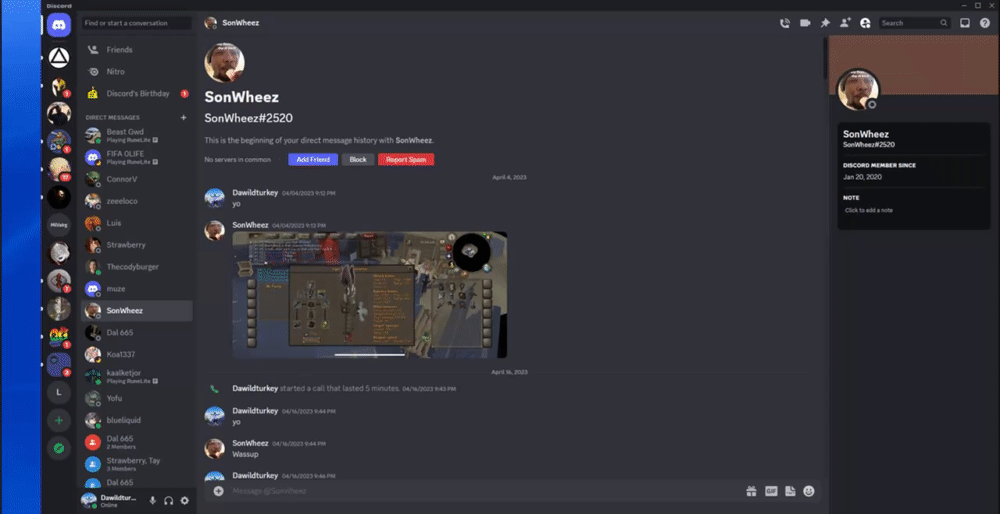Open the GIF picker
The width and height of the screenshot is (1000, 514).
coord(771,491)
